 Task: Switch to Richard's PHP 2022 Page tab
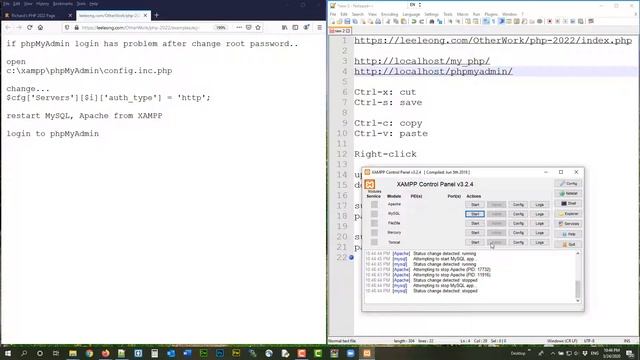(x=38, y=15)
